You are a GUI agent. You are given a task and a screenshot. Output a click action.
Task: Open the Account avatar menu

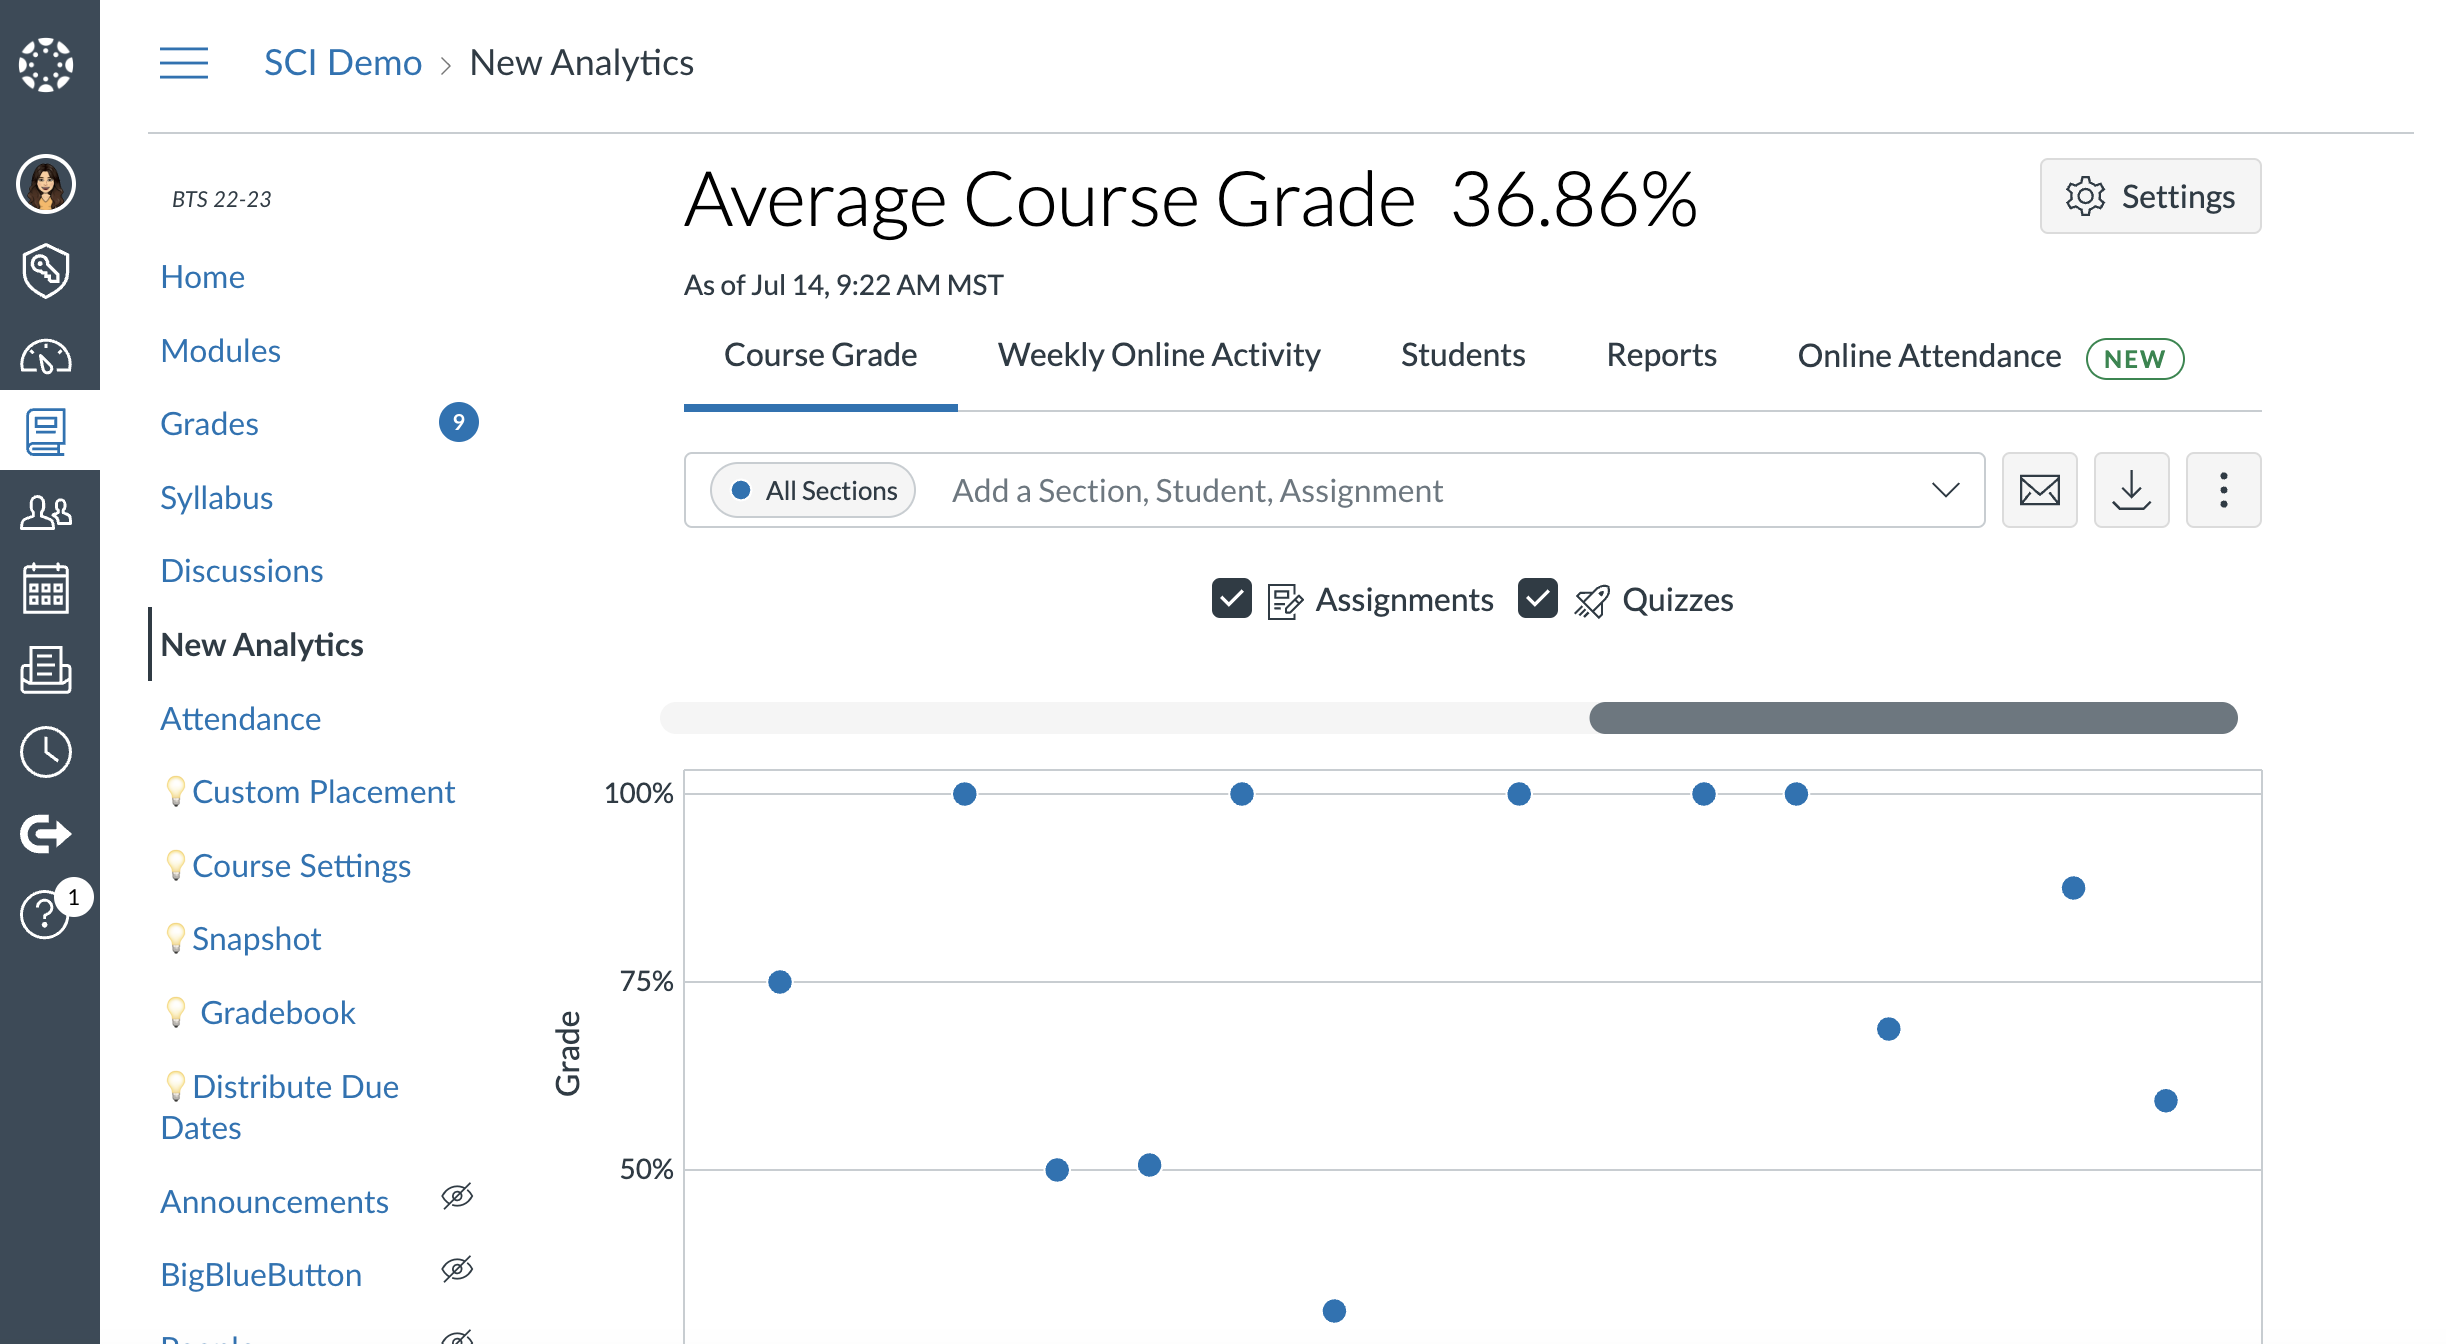pos(46,184)
